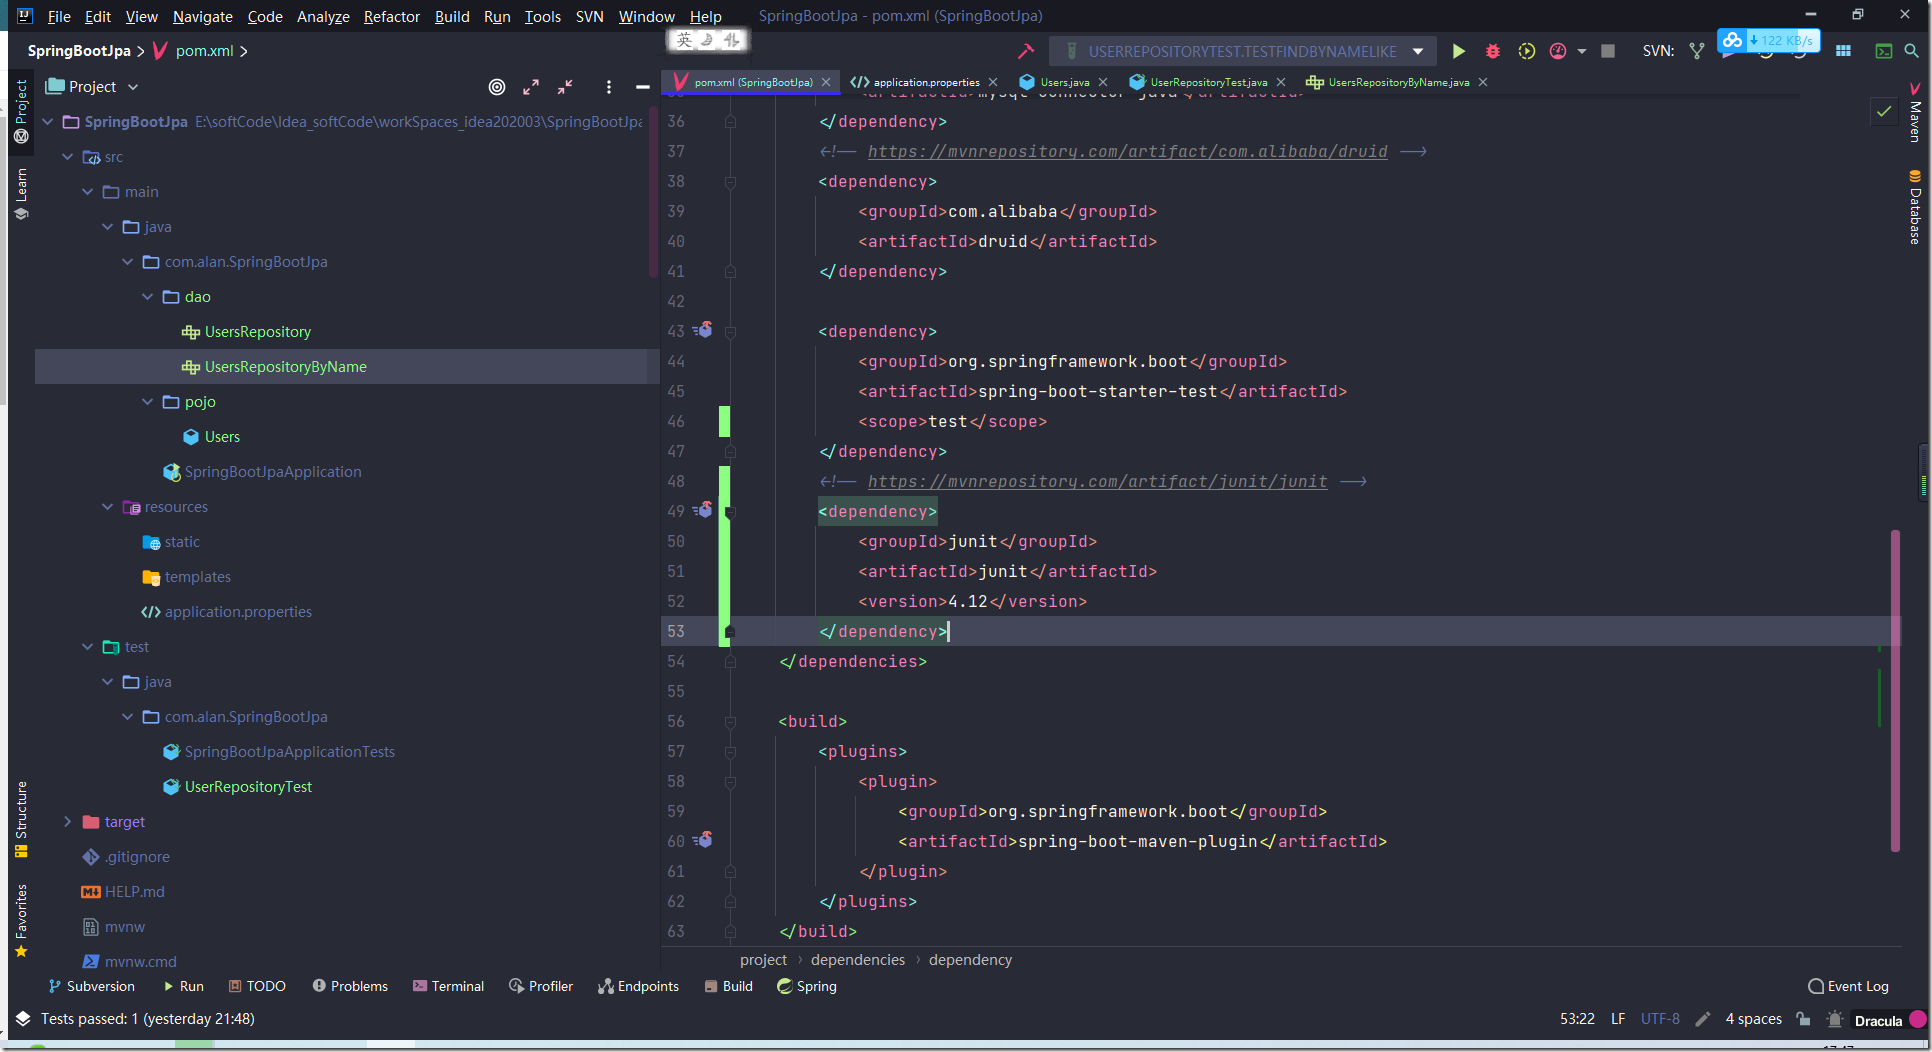
Task: Open the profiler options dropdown arrow
Action: (x=1582, y=51)
